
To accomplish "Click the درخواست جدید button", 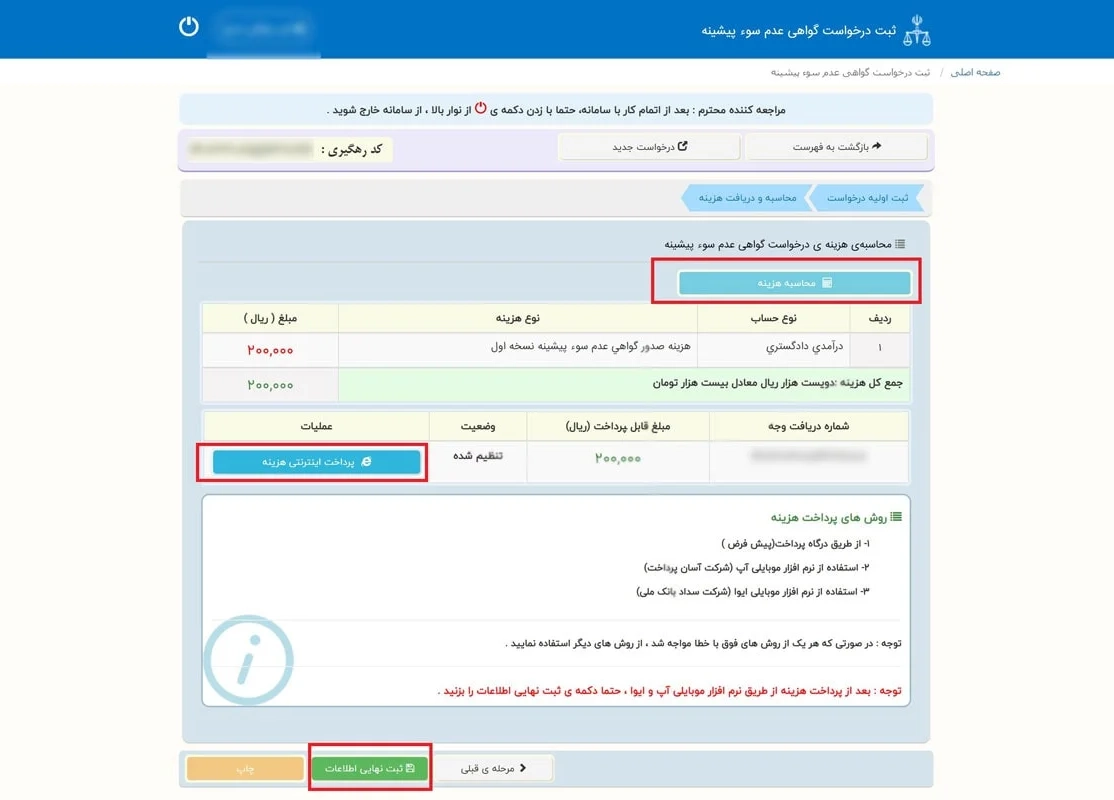I will pyautogui.click(x=649, y=146).
